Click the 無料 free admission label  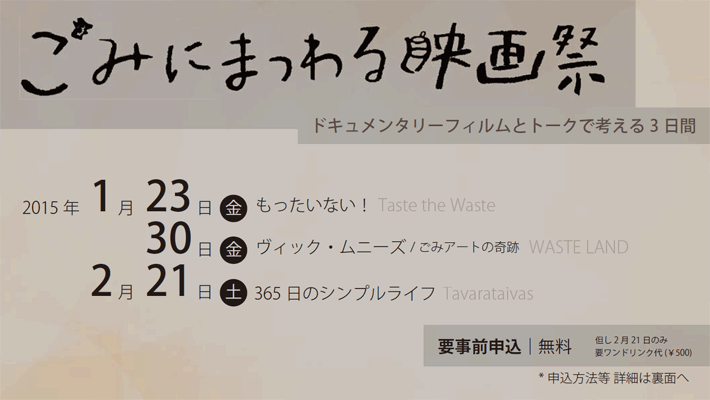(555, 347)
